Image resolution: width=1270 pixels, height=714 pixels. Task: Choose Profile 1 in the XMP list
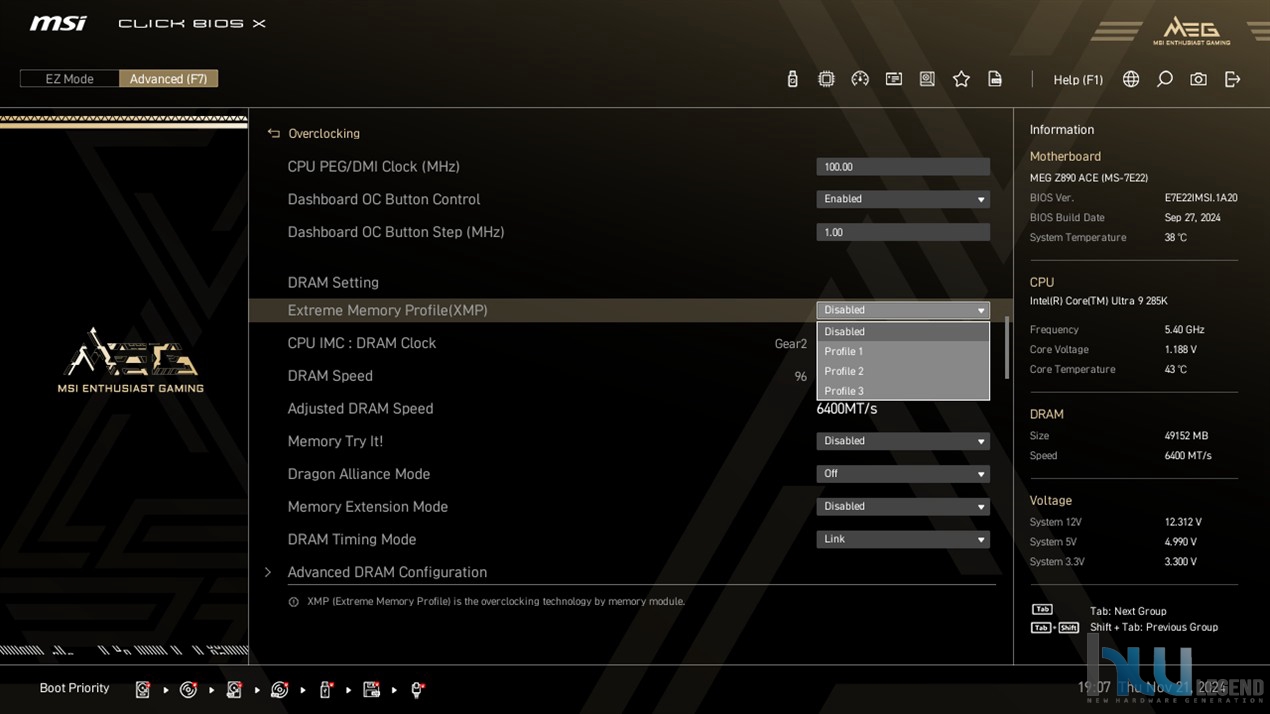point(903,351)
